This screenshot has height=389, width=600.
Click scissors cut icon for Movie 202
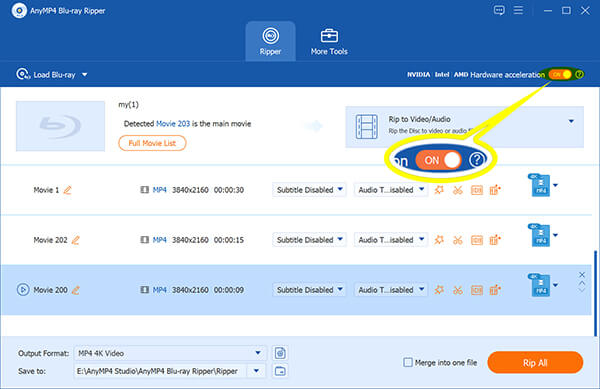pos(458,240)
